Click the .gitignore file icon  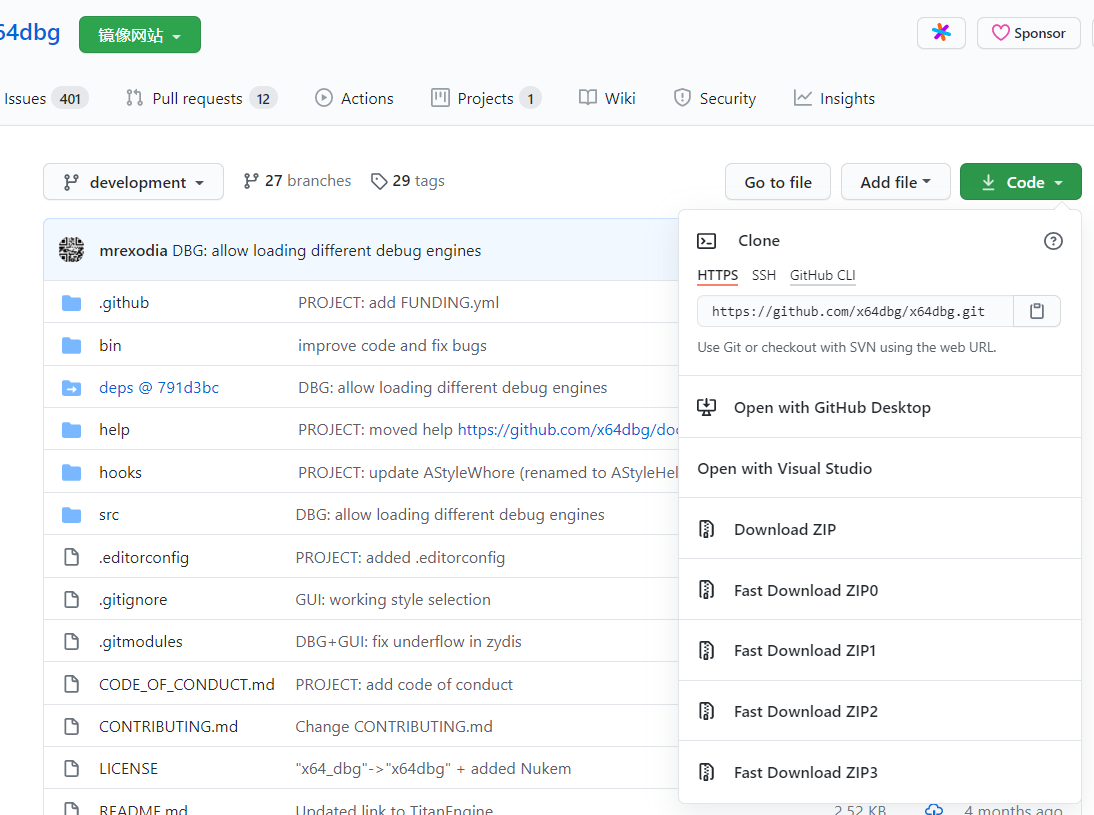pos(71,599)
